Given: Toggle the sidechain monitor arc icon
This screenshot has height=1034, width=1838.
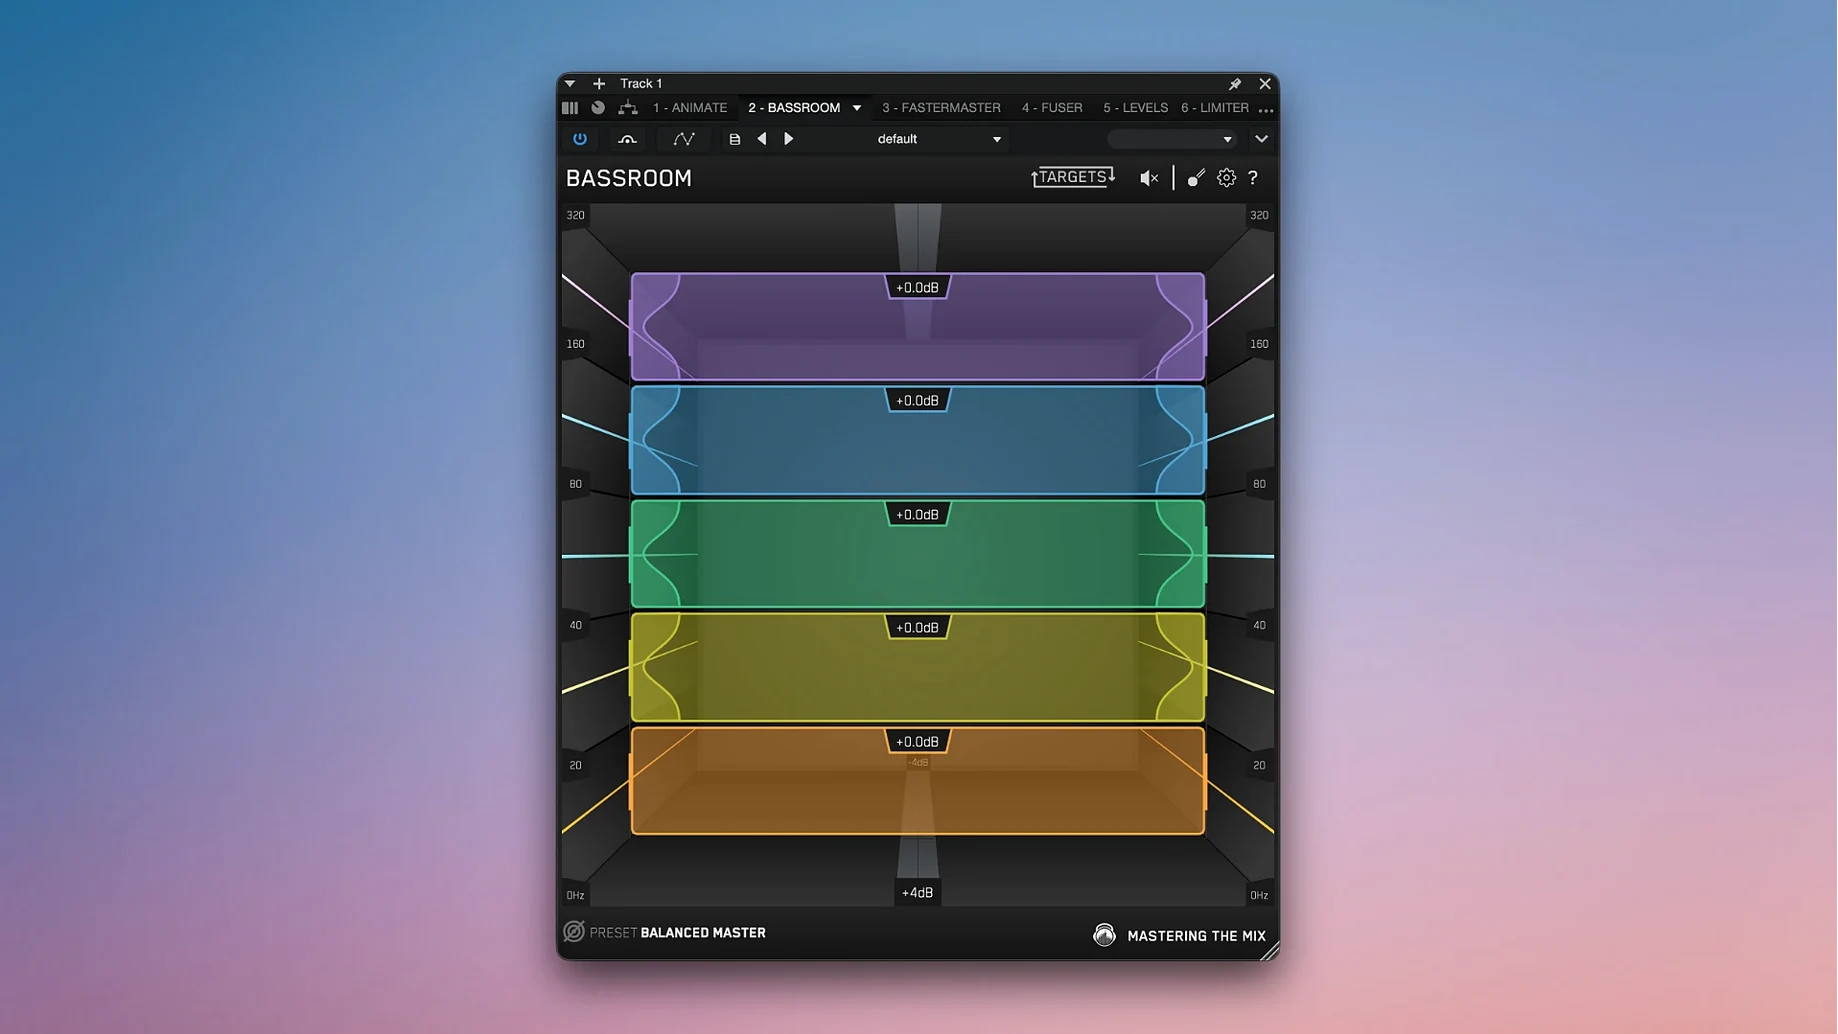Looking at the screenshot, I should point(627,139).
